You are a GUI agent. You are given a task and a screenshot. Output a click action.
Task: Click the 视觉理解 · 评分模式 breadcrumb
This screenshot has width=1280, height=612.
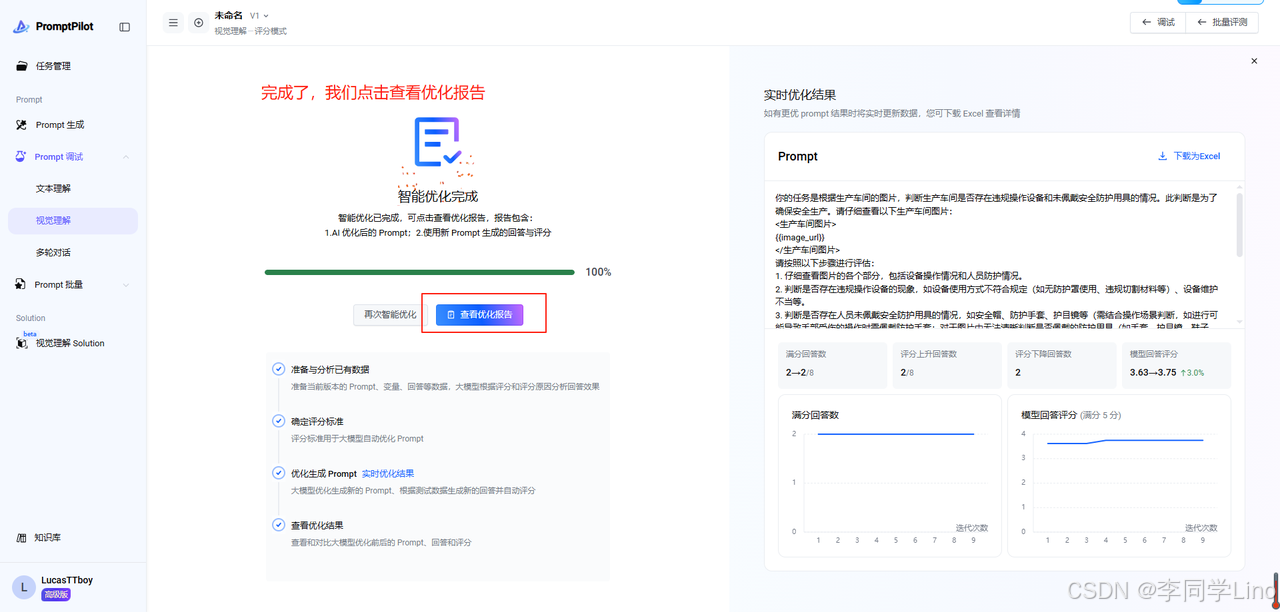click(250, 31)
